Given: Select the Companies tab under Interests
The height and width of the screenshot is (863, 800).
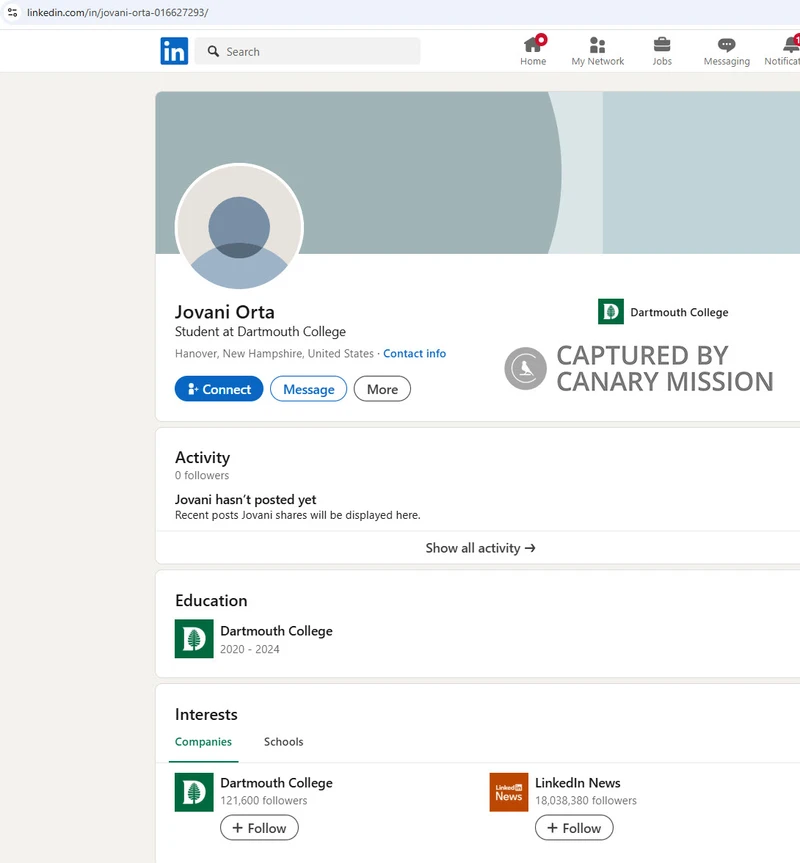Looking at the screenshot, I should tap(203, 742).
